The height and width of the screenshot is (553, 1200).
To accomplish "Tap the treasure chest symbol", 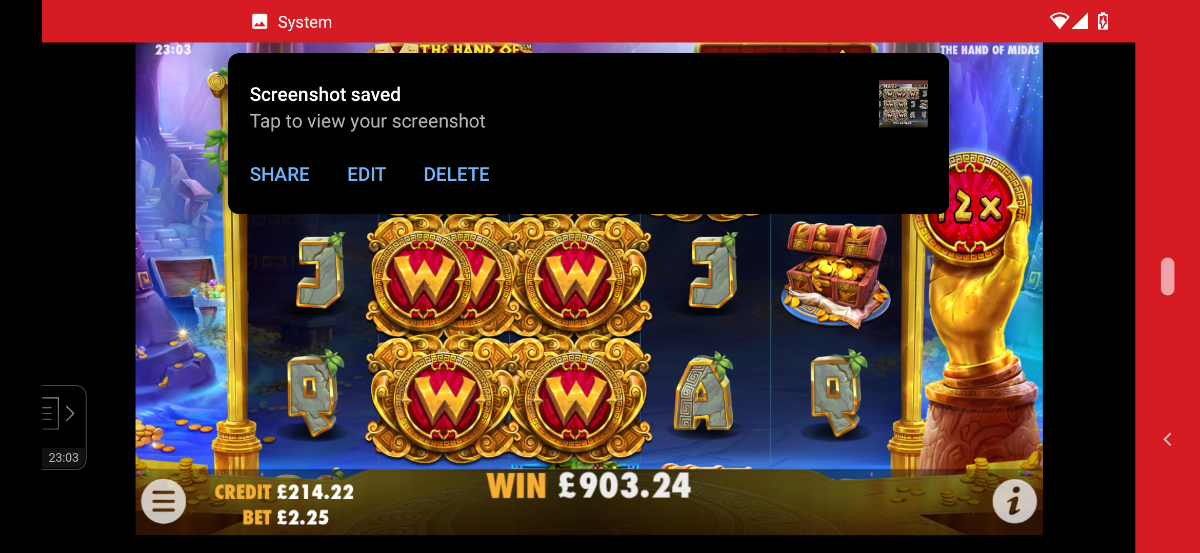I will (x=837, y=274).
